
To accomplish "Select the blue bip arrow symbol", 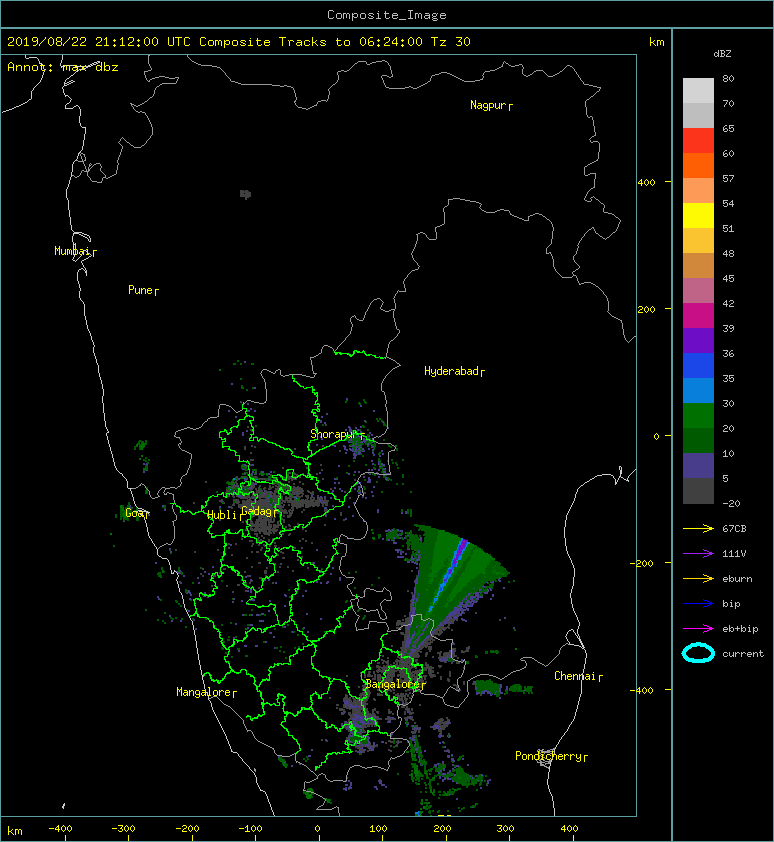I will point(698,604).
